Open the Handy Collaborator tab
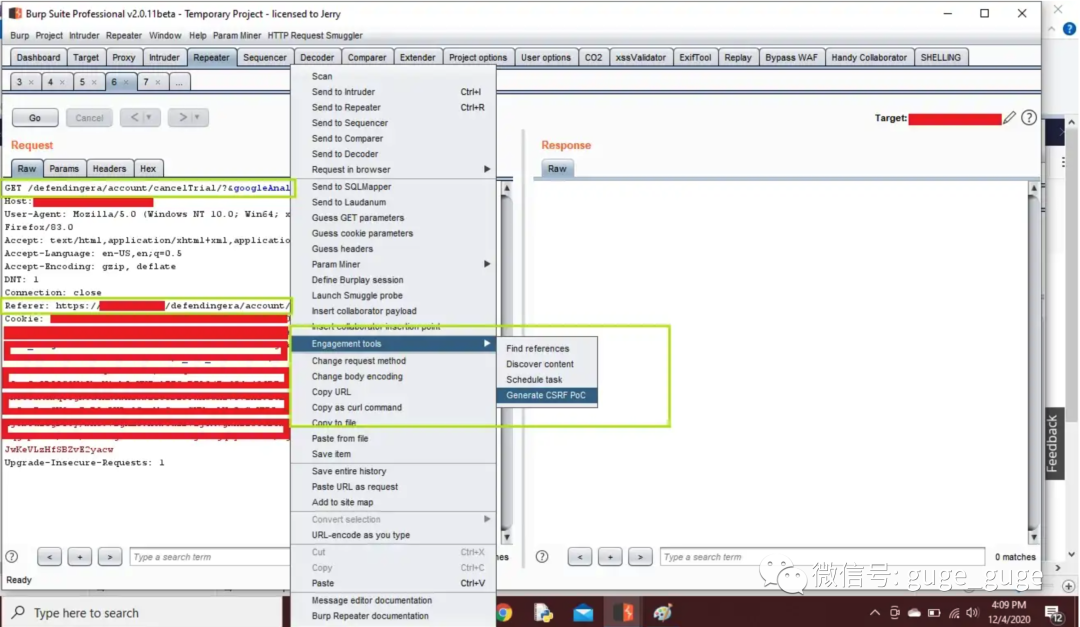Image resolution: width=1080 pixels, height=627 pixels. pyautogui.click(x=869, y=58)
